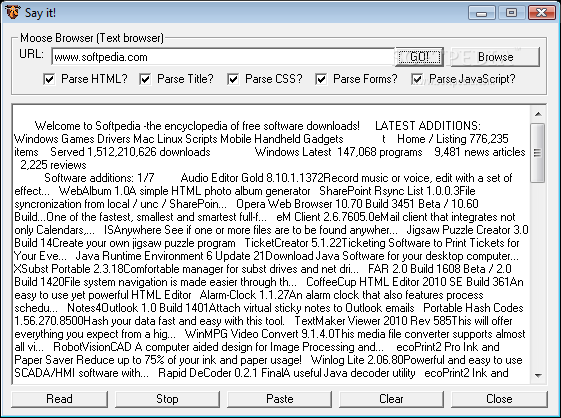The image size is (561, 418).
Task: Click text 'Welcome to Softpedia'
Action: pyautogui.click(x=88, y=126)
